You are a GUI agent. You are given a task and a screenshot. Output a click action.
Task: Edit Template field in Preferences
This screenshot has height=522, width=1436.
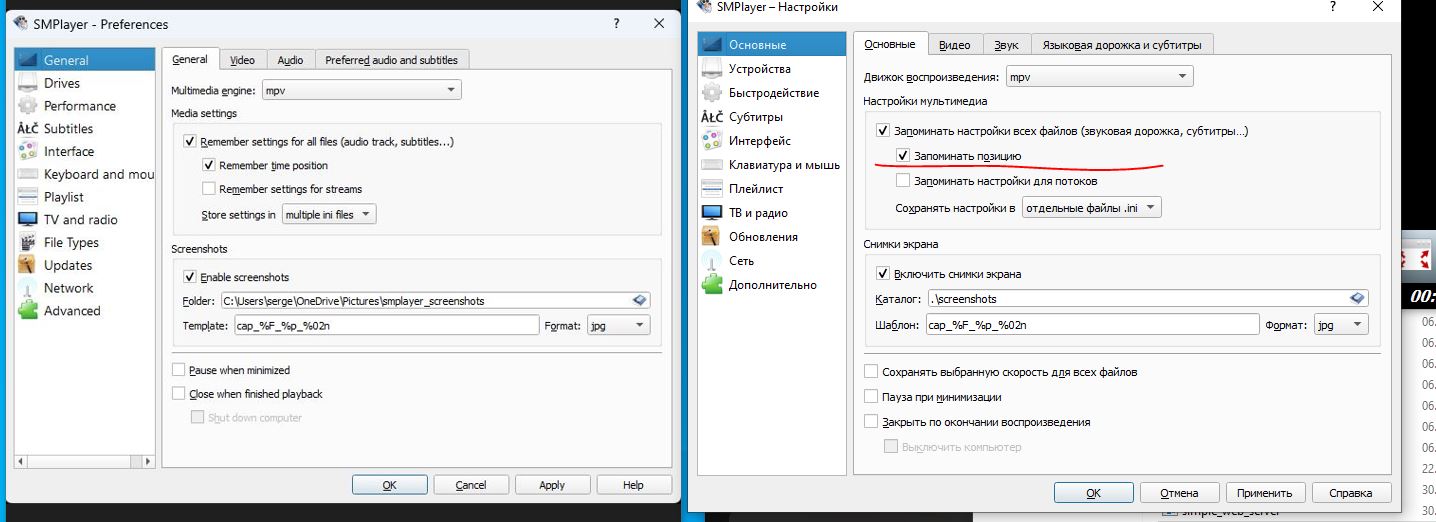pos(387,325)
